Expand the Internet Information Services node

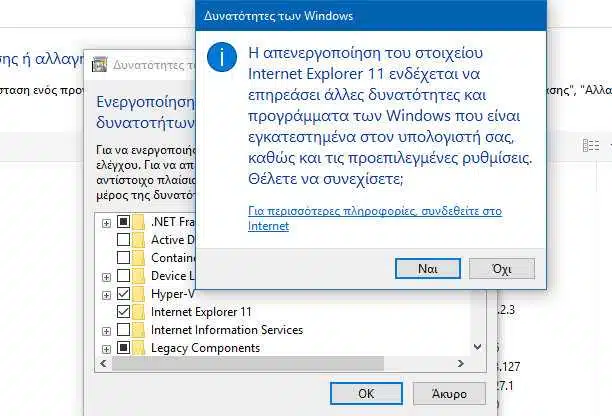click(106, 331)
